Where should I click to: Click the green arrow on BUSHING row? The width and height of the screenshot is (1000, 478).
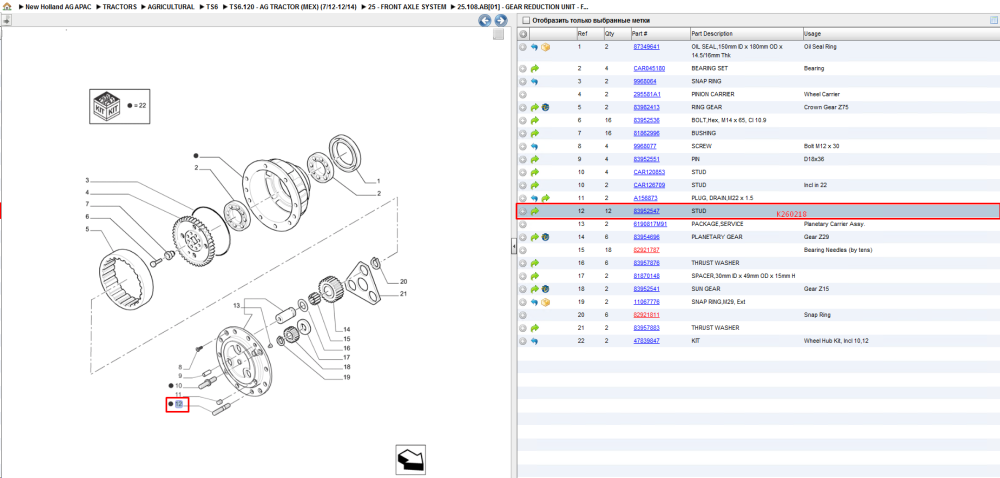tap(534, 133)
